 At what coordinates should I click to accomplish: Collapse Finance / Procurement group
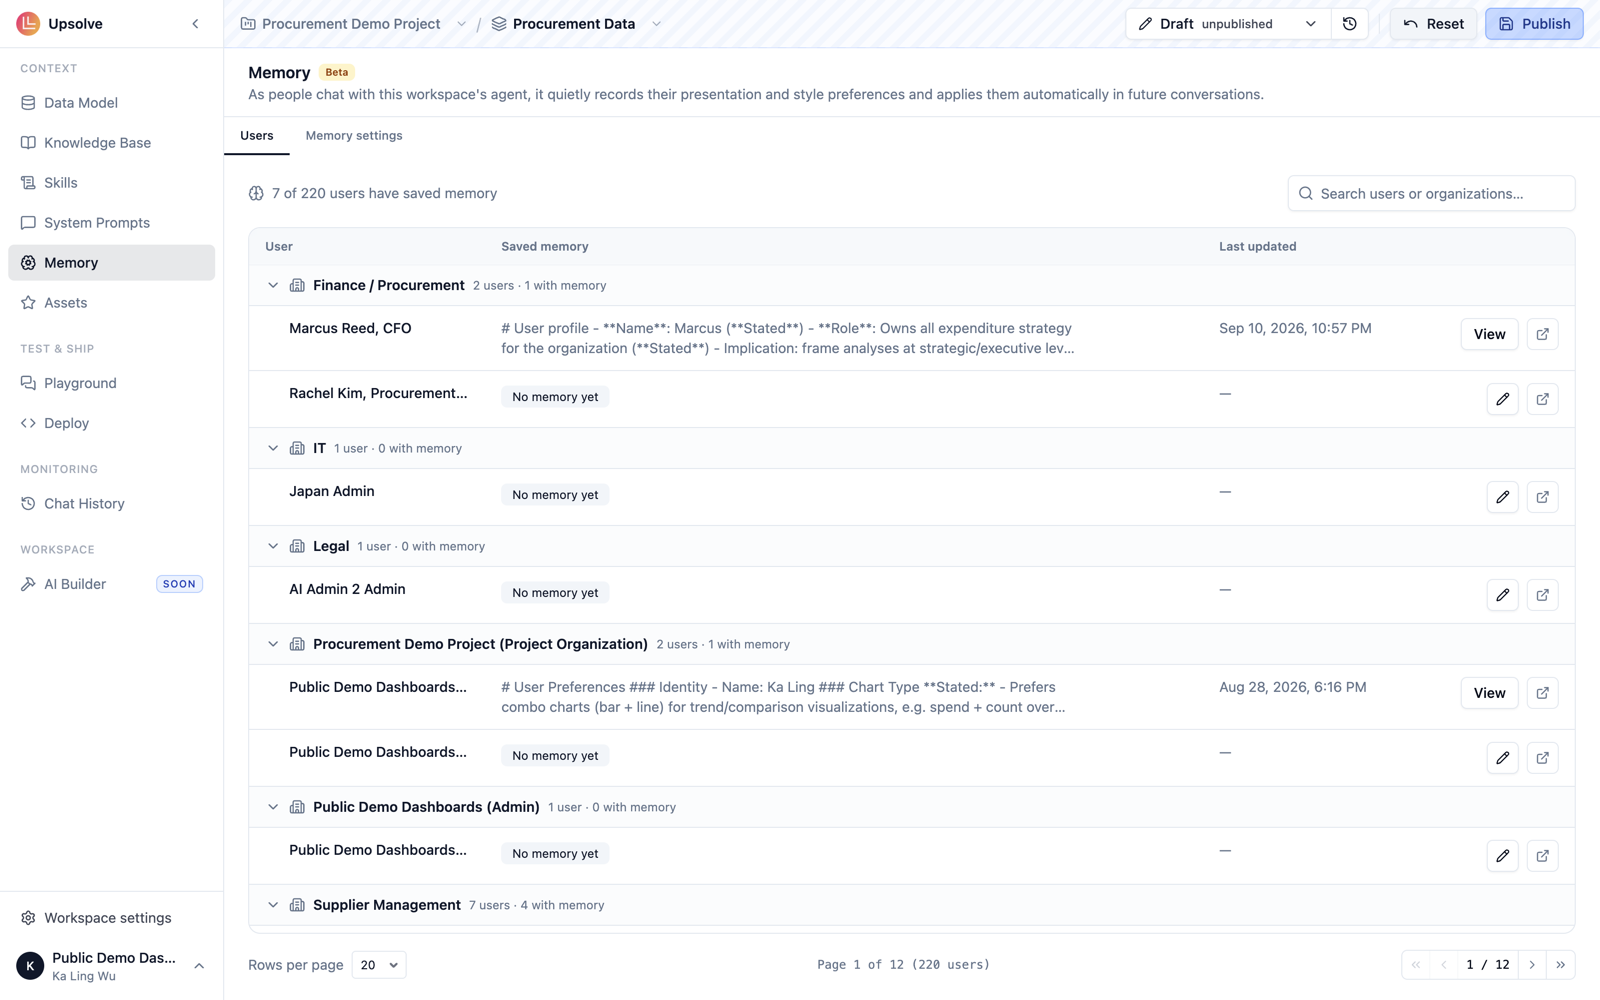click(273, 286)
